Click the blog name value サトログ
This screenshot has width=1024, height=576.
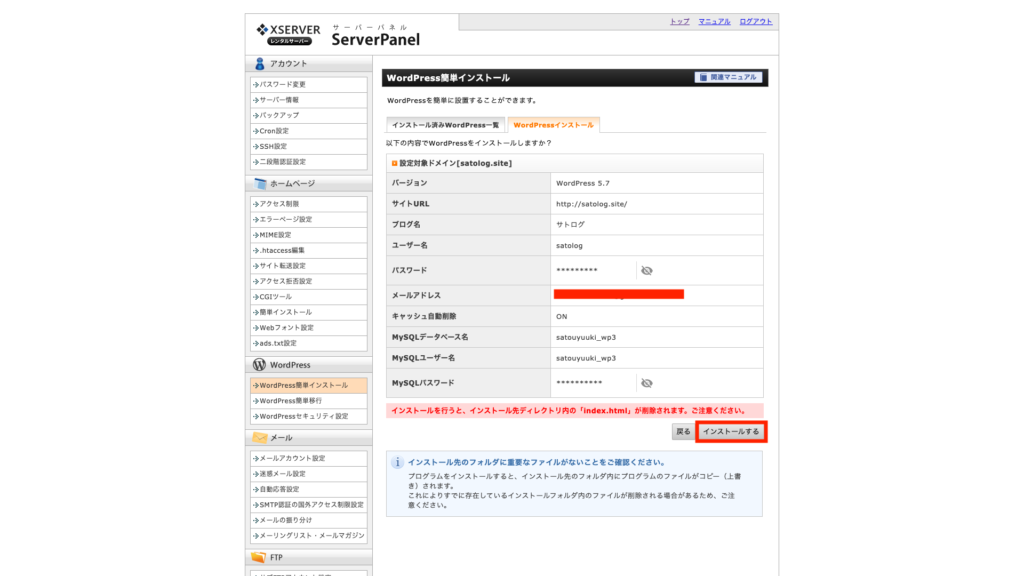[x=570, y=225]
